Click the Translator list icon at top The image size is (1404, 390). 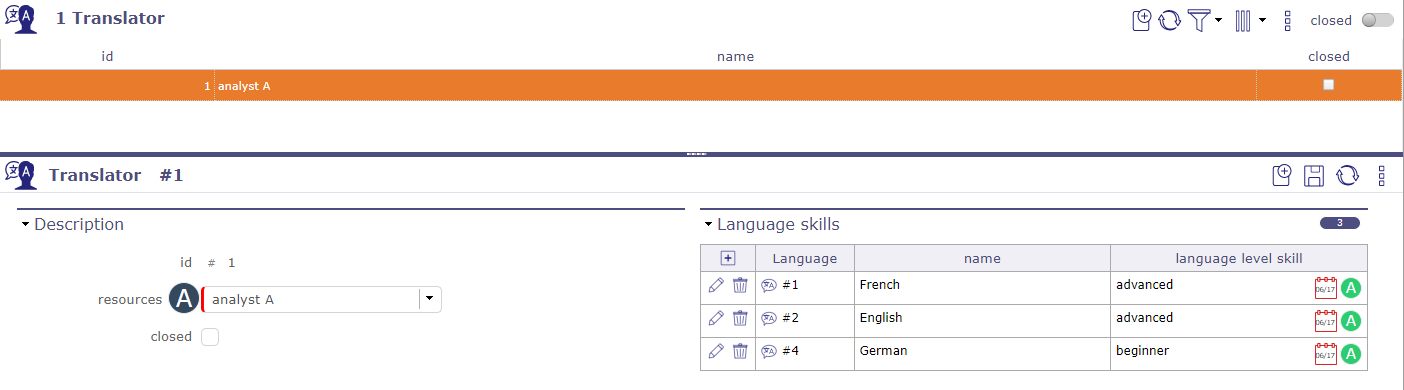pos(20,18)
